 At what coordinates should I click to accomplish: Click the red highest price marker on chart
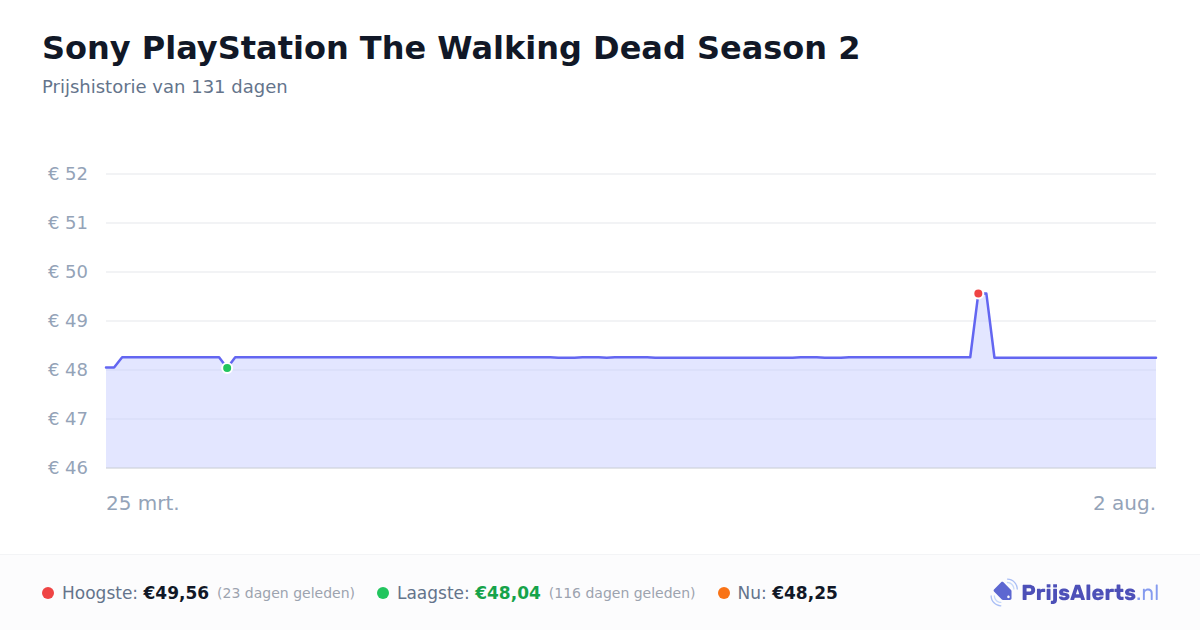pyautogui.click(x=978, y=293)
